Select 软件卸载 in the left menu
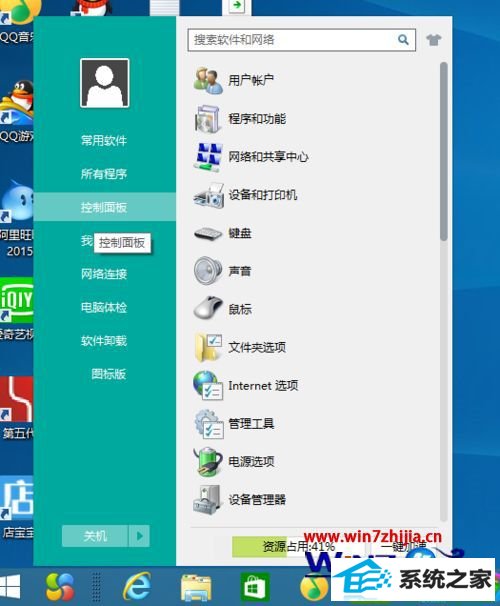Screen dimensions: 500x606 click(104, 341)
